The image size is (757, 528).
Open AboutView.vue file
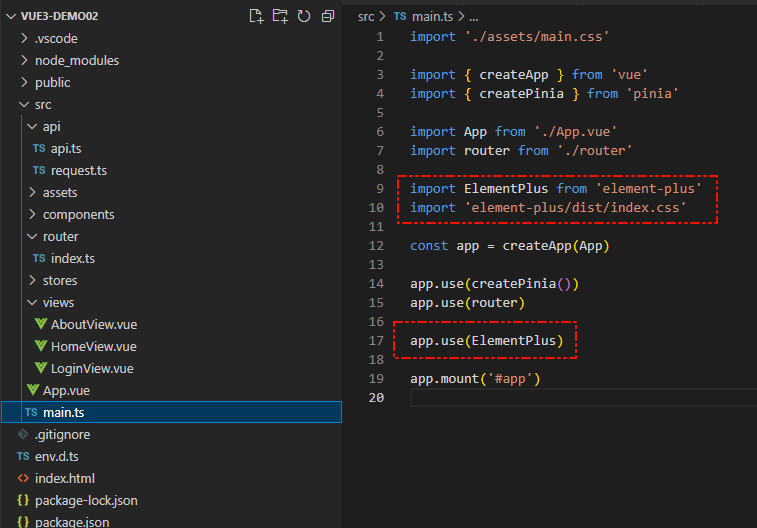94,324
